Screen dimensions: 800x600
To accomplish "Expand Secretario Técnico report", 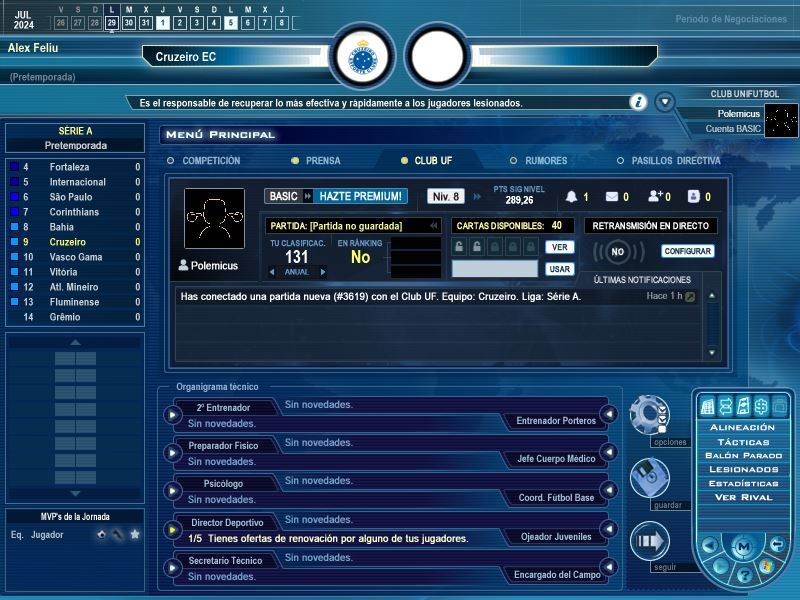I will [172, 567].
